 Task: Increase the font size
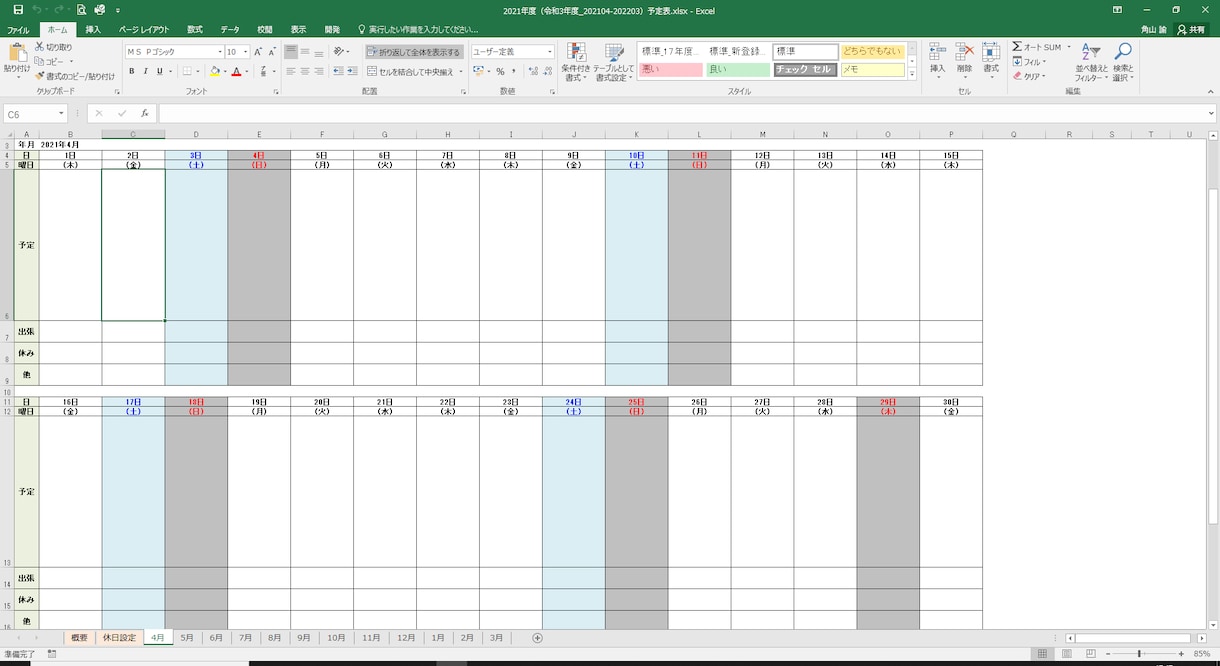click(258, 52)
